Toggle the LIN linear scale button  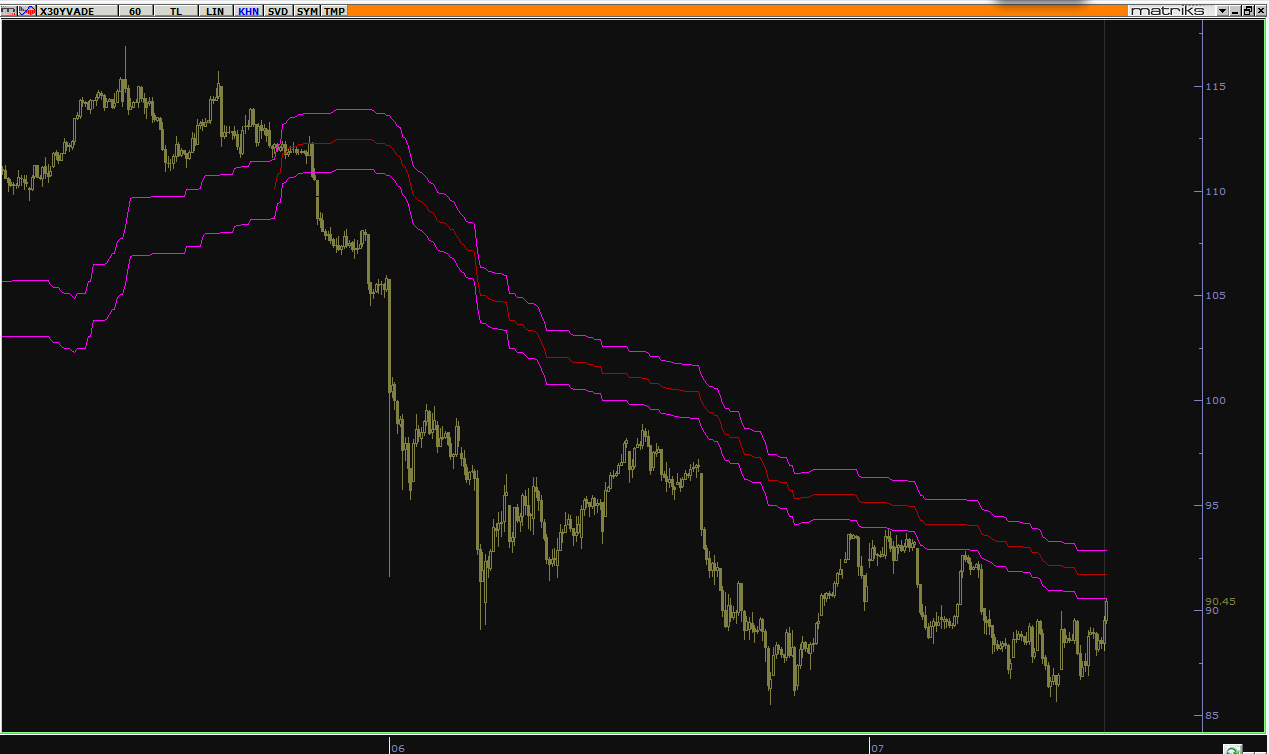click(215, 11)
